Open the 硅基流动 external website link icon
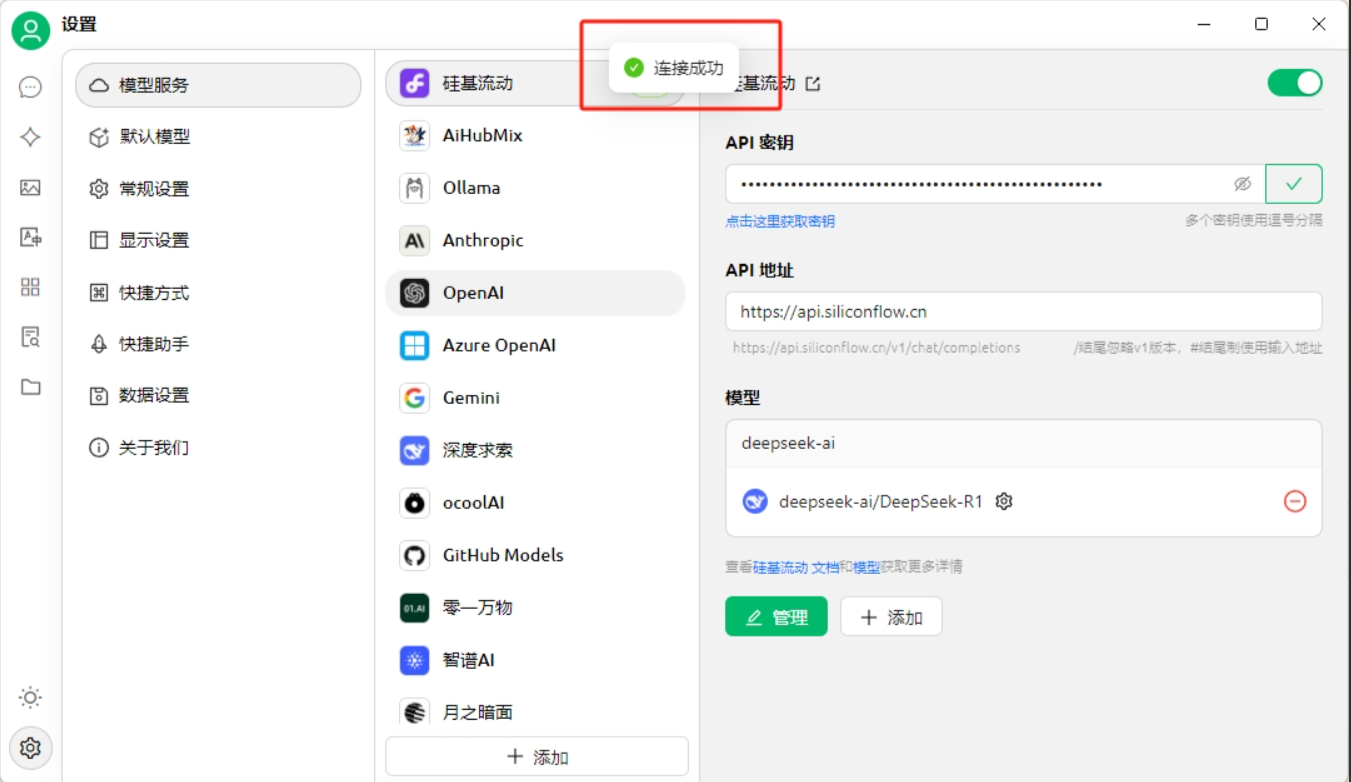The width and height of the screenshot is (1351, 782). [x=813, y=84]
